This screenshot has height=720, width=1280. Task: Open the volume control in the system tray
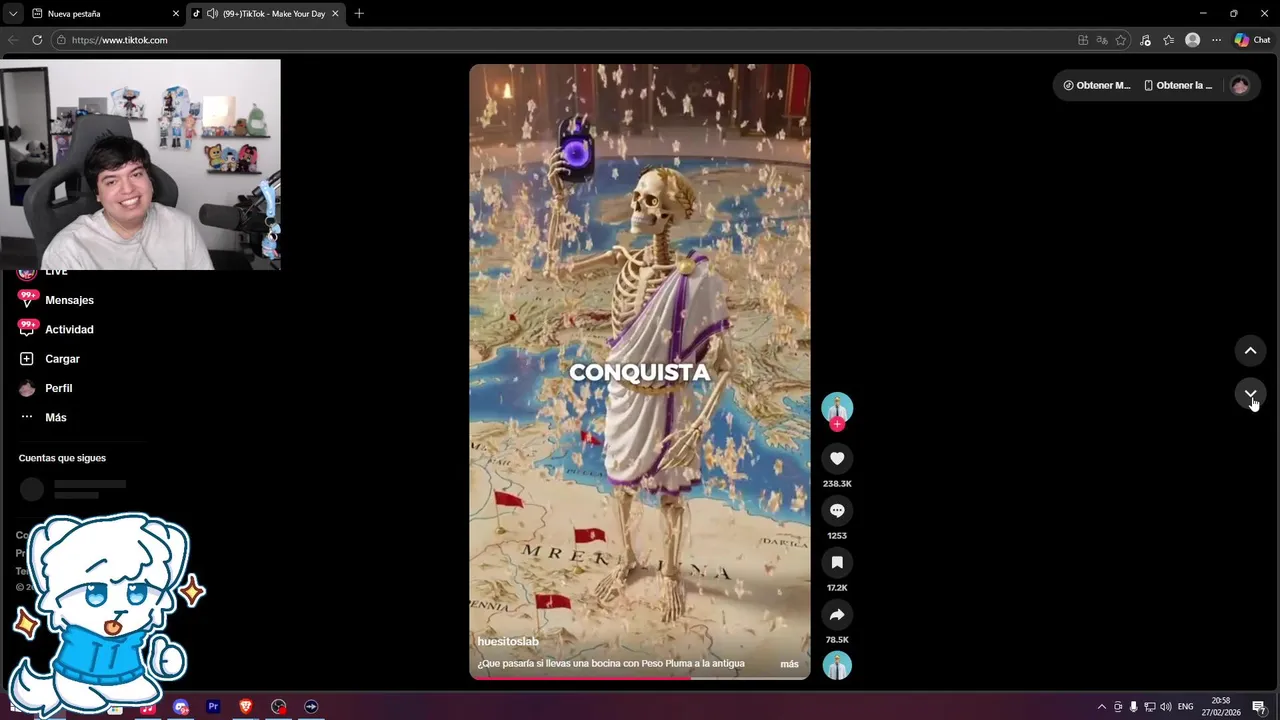coord(1166,707)
